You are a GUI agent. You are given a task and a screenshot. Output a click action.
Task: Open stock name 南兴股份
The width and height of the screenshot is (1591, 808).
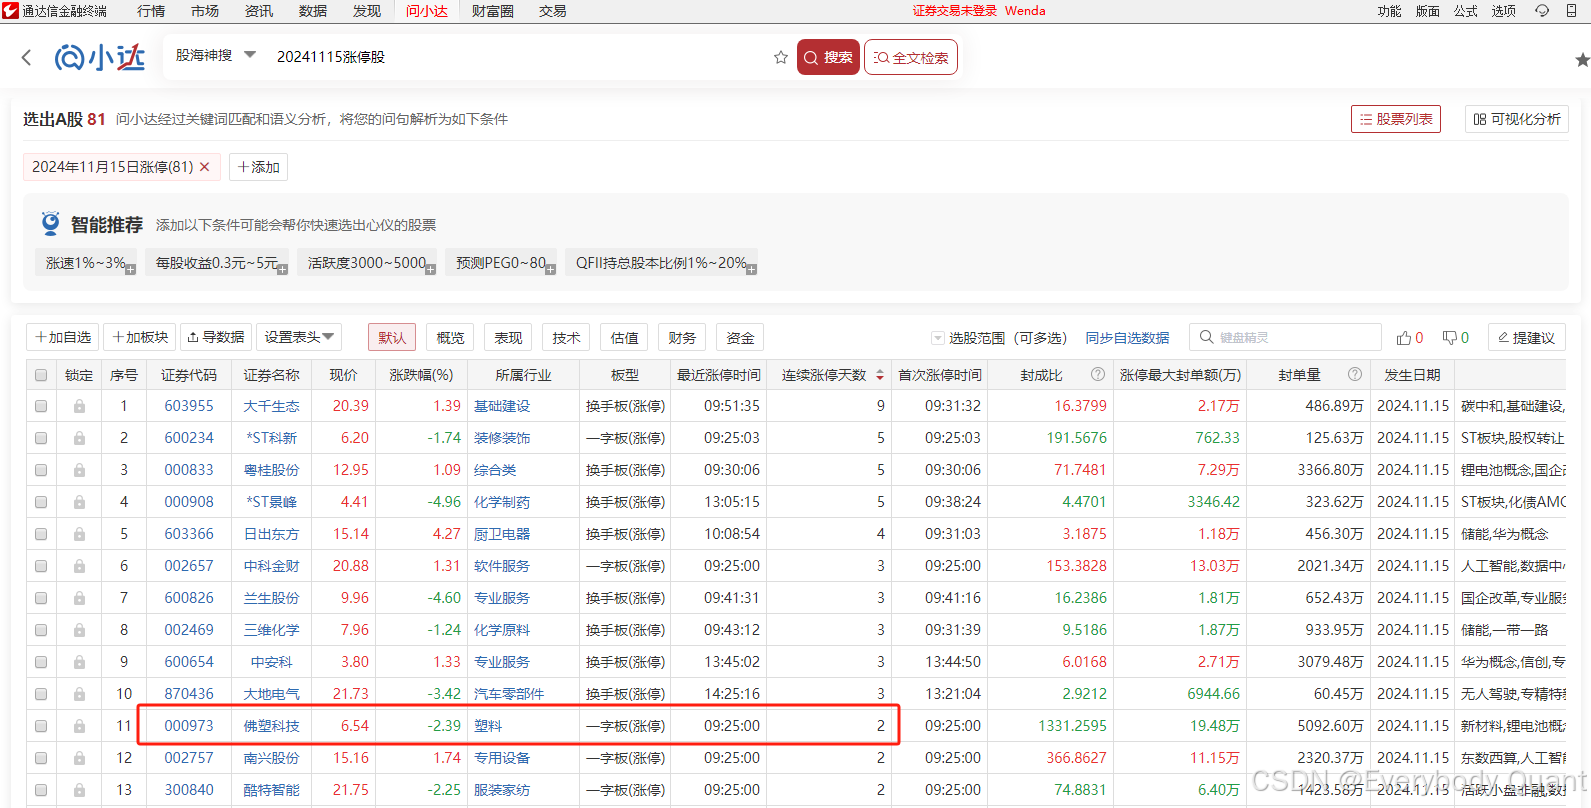[x=271, y=758]
